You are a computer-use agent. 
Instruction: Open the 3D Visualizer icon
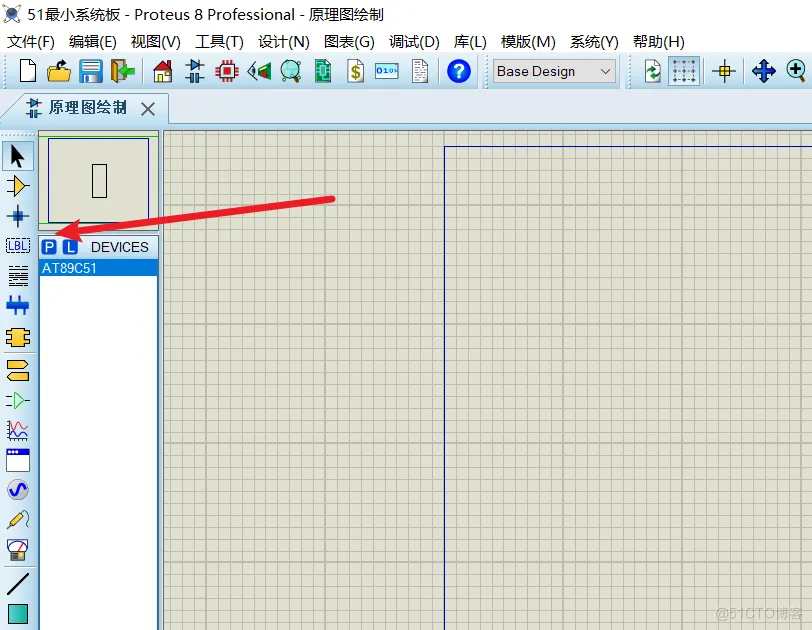click(259, 71)
